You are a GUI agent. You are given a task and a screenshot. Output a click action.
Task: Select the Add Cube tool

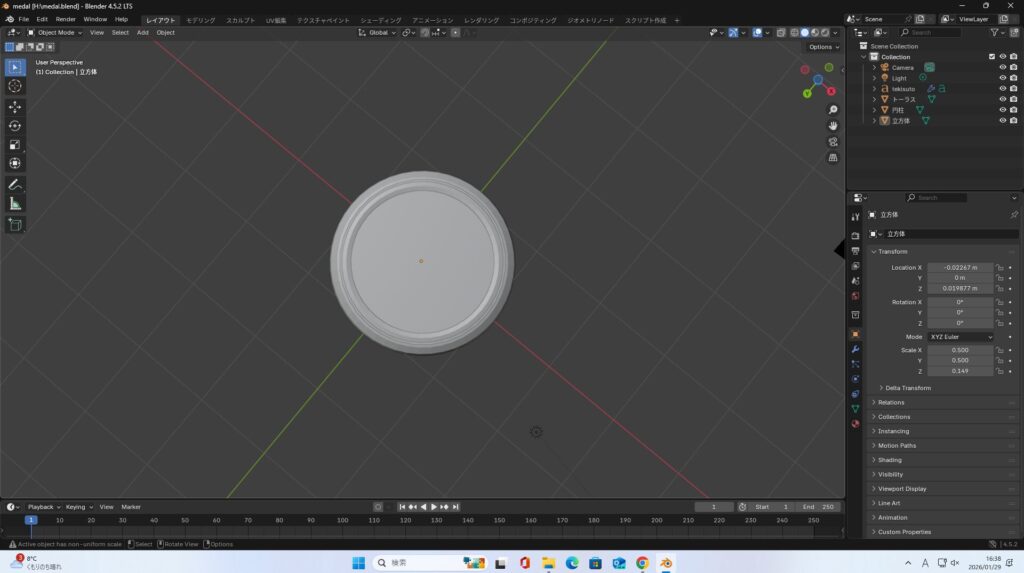(x=15, y=225)
